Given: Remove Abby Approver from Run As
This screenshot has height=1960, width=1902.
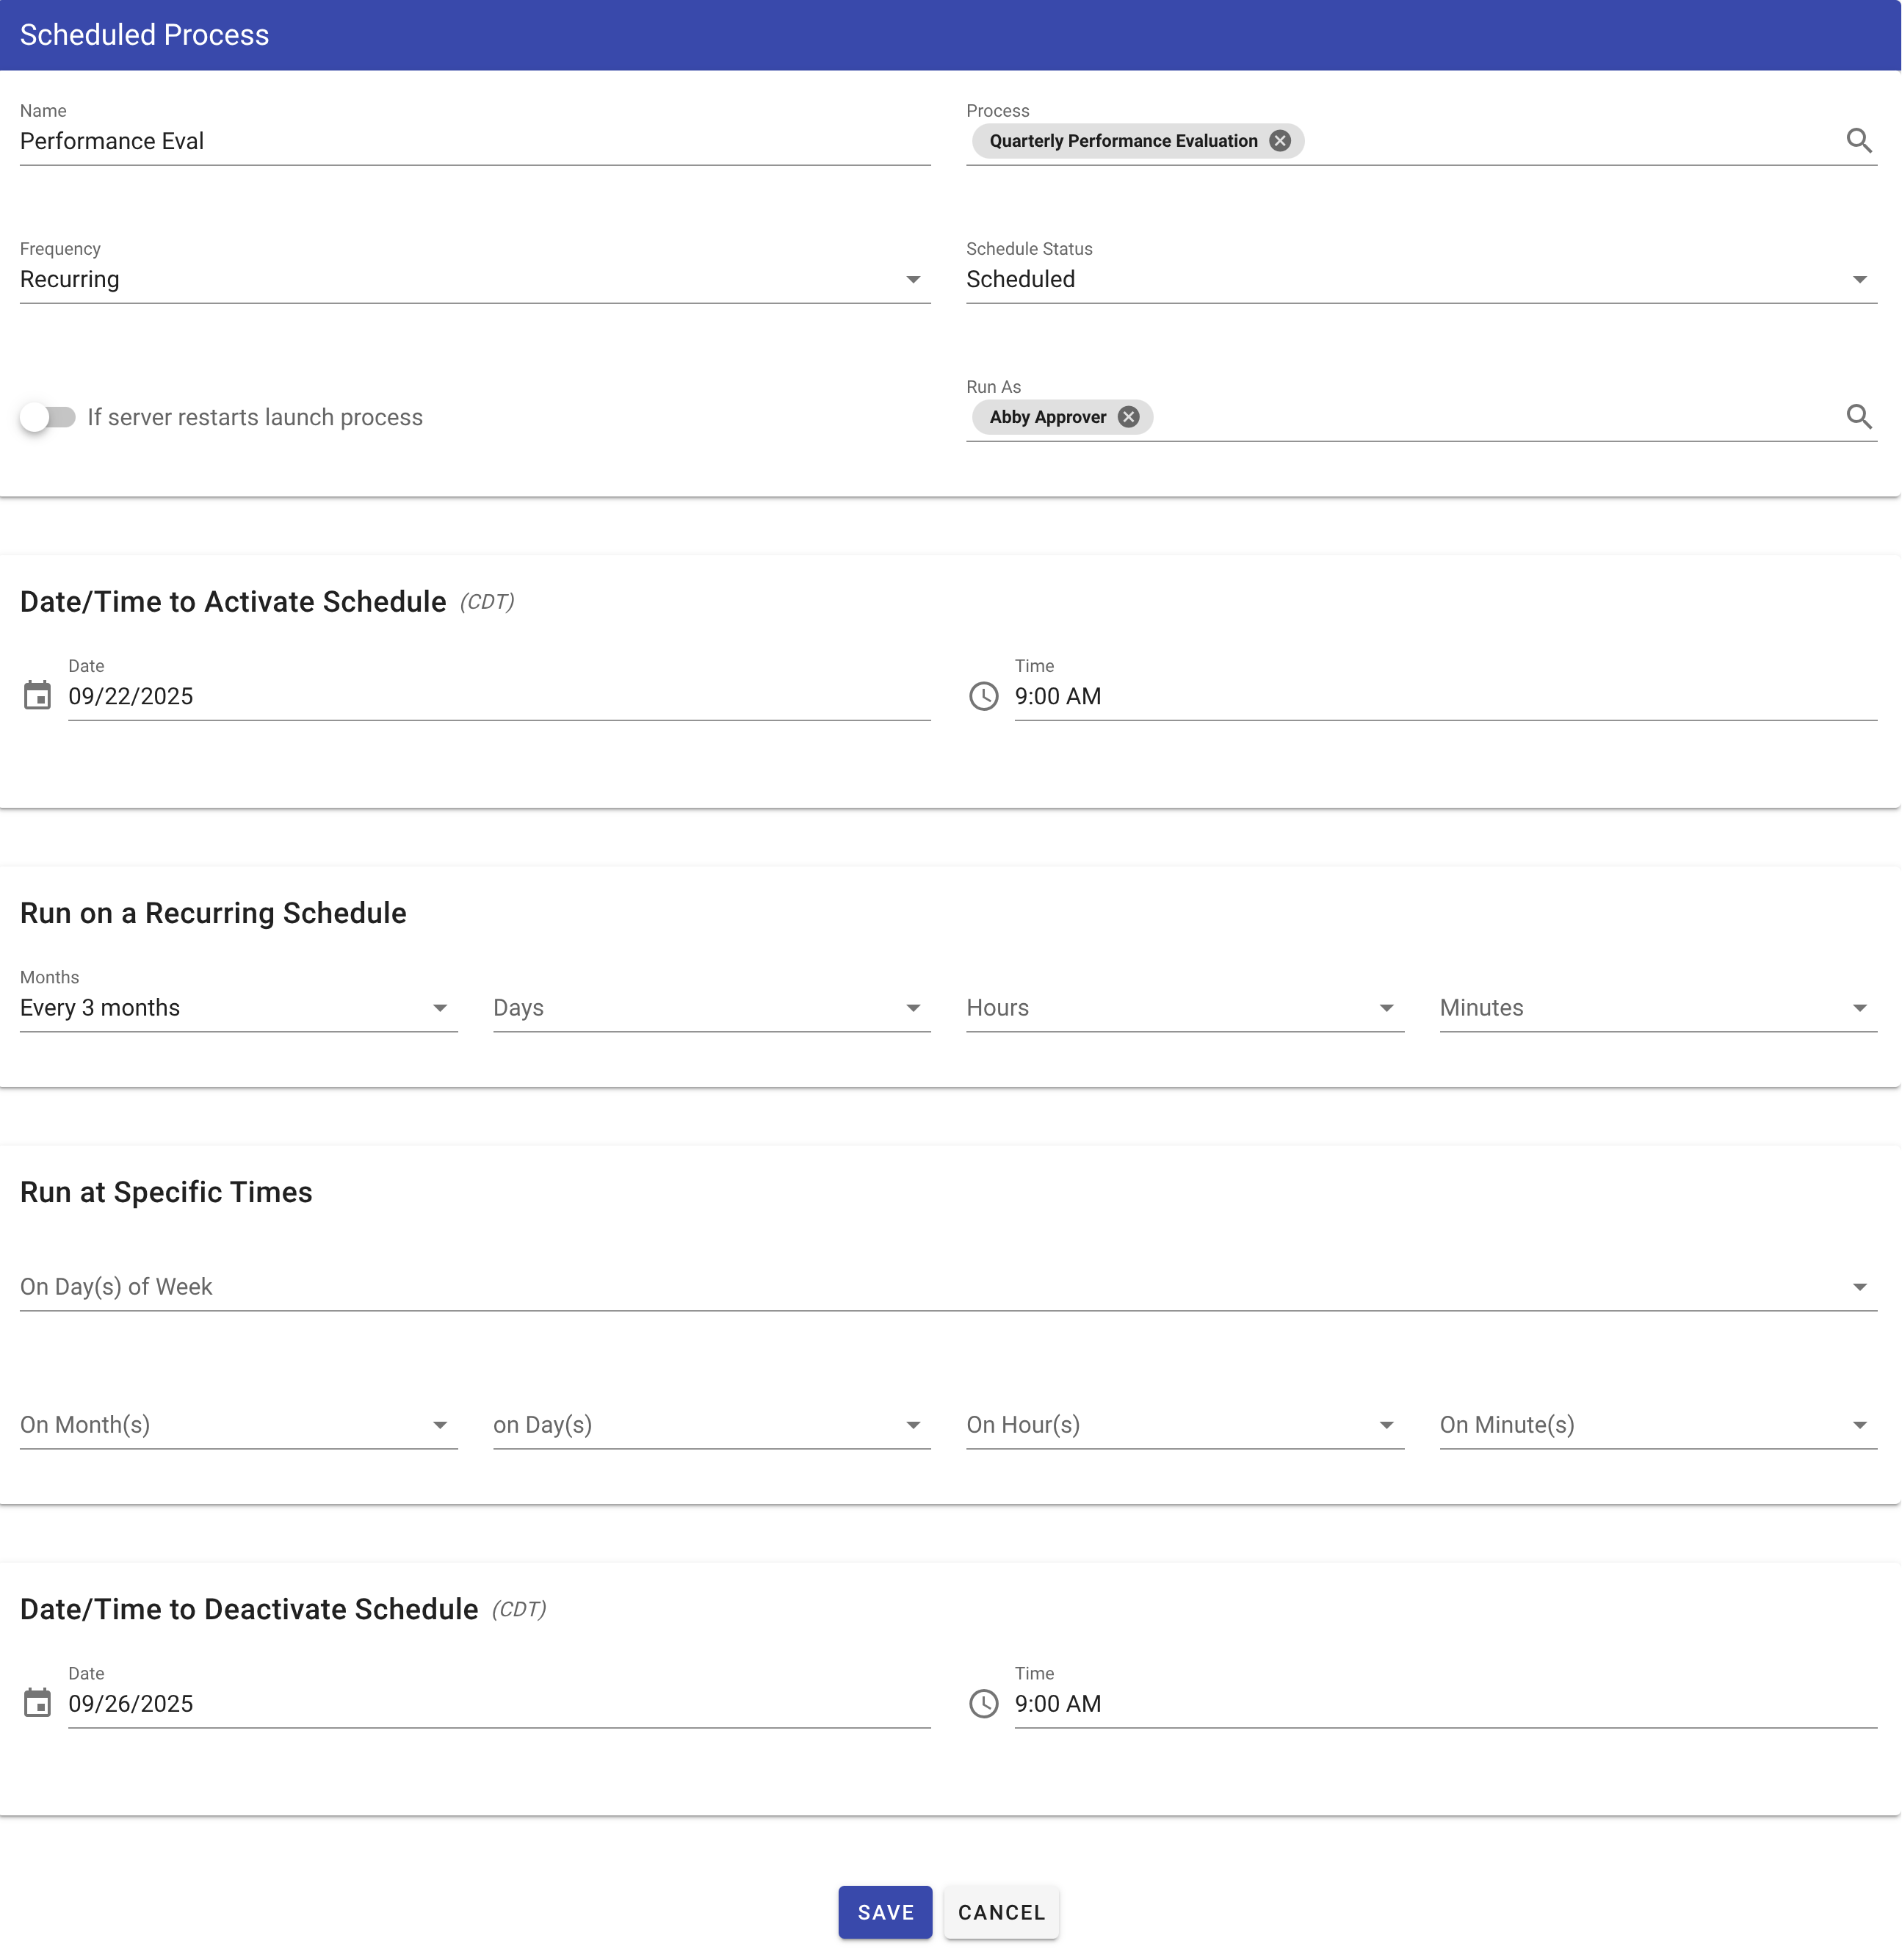Looking at the screenshot, I should pos(1127,417).
